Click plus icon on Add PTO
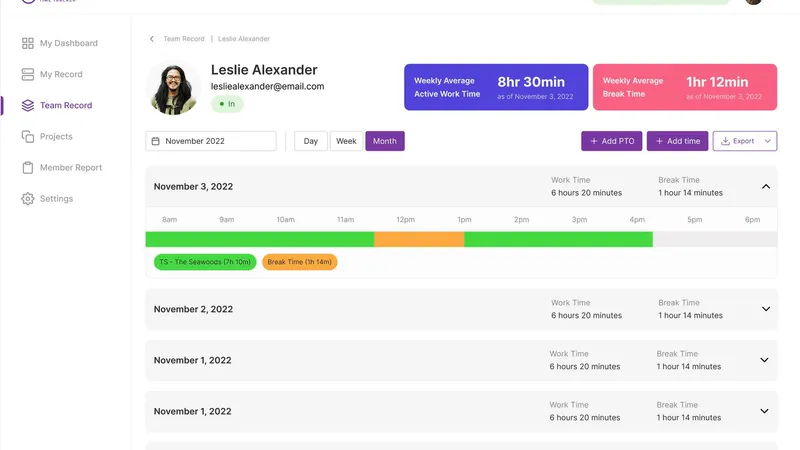 (x=593, y=141)
